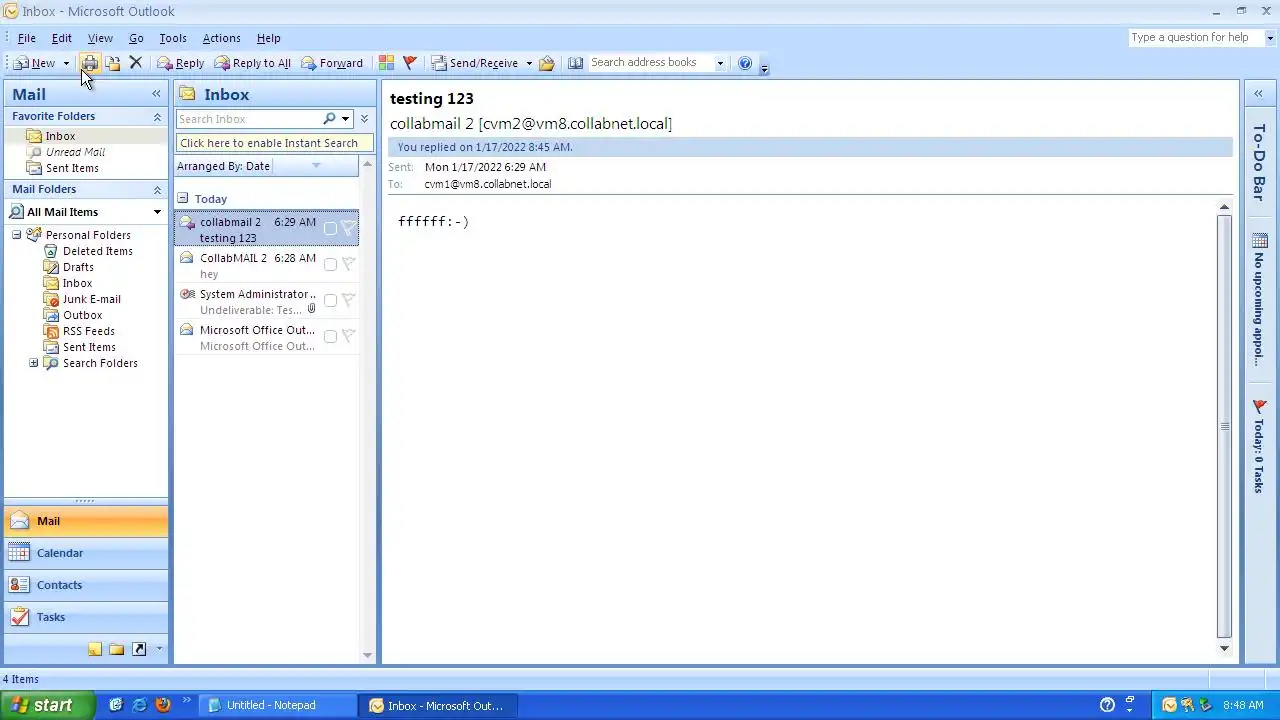Expand the To-Do Bar chevrons

coord(1258,93)
